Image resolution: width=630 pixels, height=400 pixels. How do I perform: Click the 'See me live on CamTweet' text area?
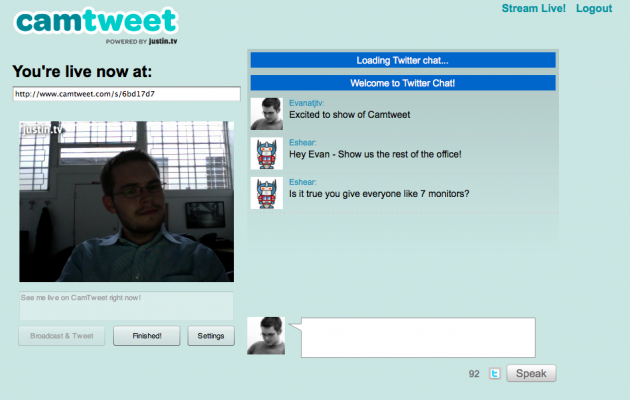tap(126, 306)
